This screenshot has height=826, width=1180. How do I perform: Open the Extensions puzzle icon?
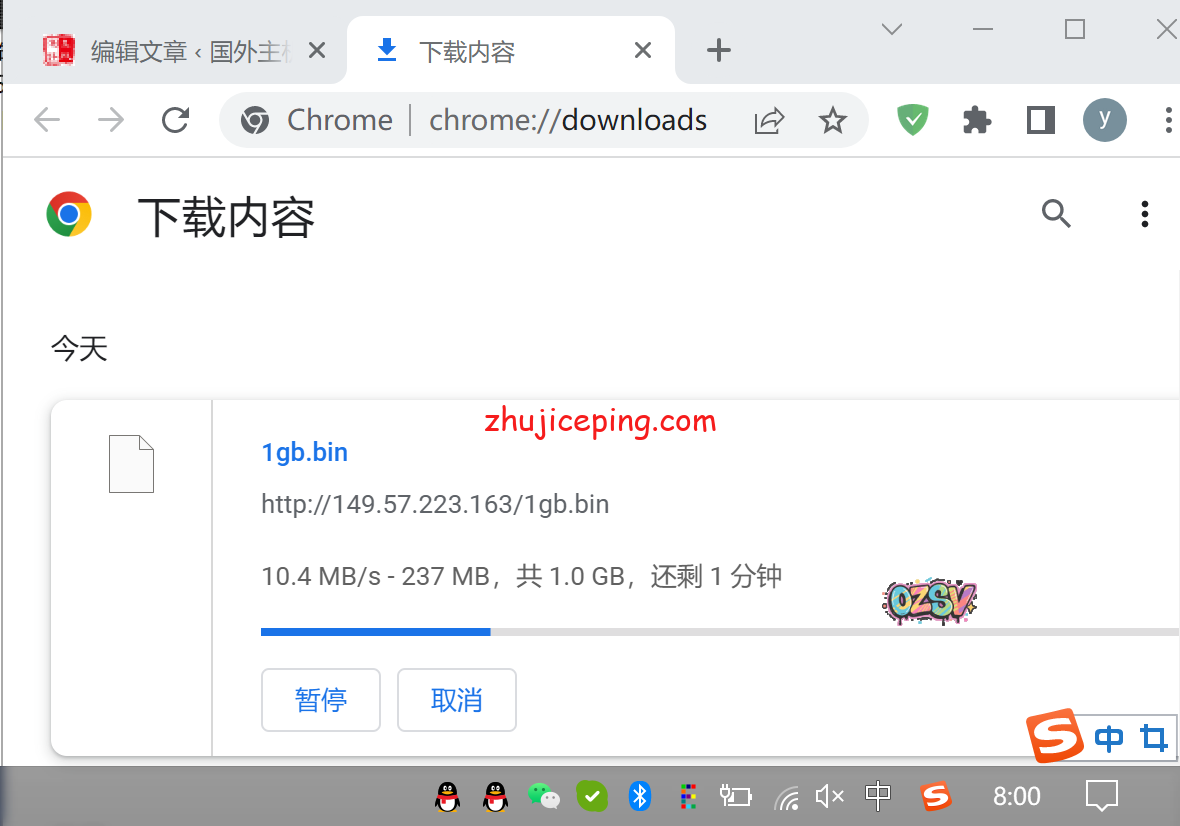click(976, 121)
